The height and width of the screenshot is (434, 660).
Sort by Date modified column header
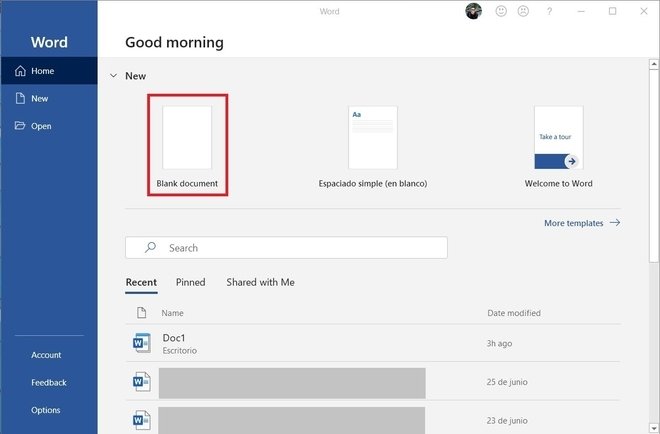coord(514,313)
